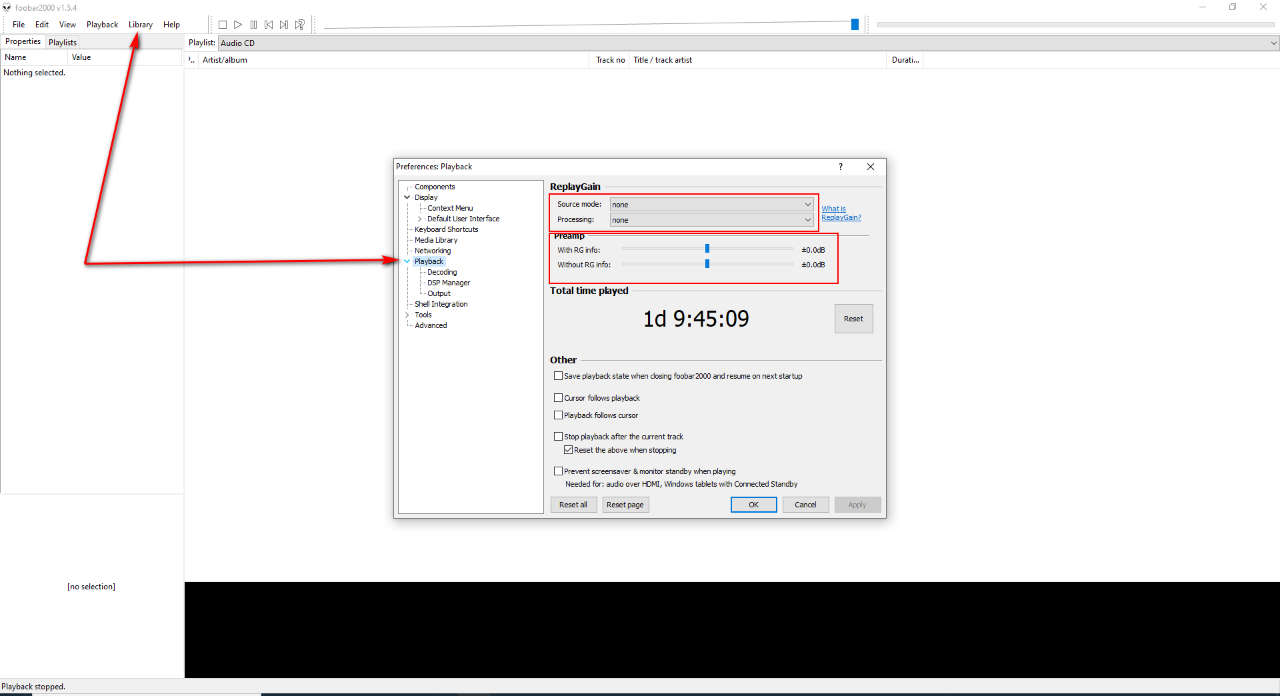1280x696 pixels.
Task: Select Decoding under Playback
Action: point(442,272)
